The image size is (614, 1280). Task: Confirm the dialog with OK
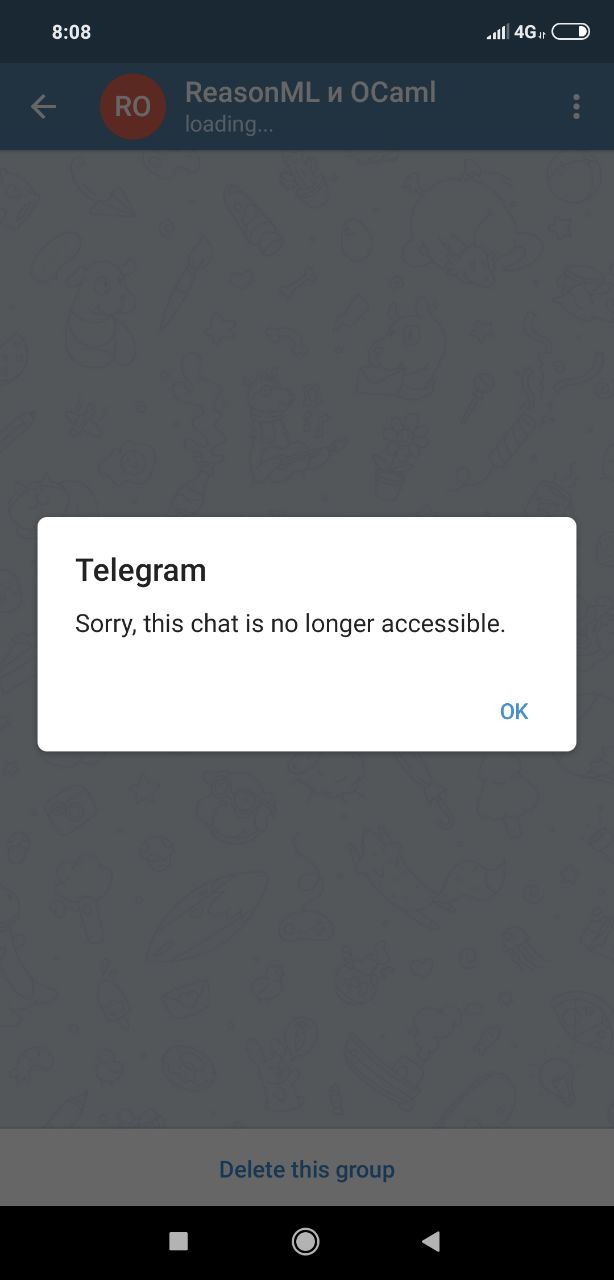point(514,711)
